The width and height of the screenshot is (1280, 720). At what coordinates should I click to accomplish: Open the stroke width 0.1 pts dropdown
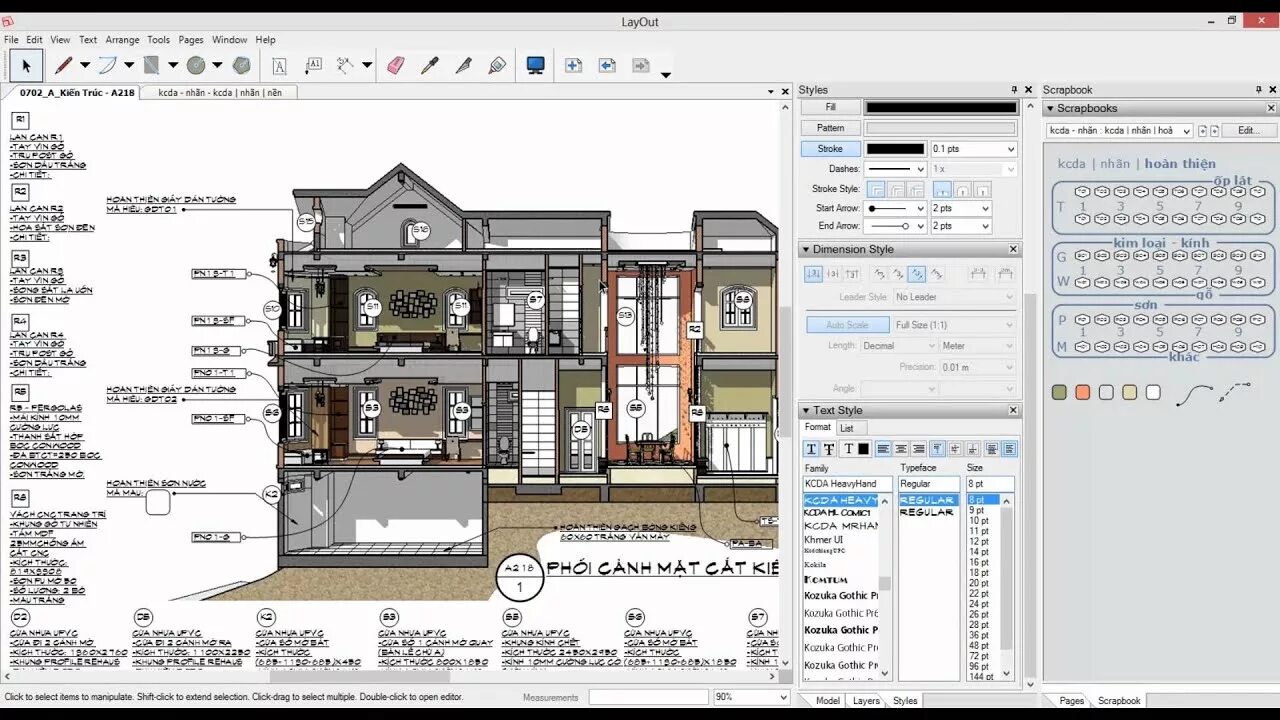[x=974, y=149]
